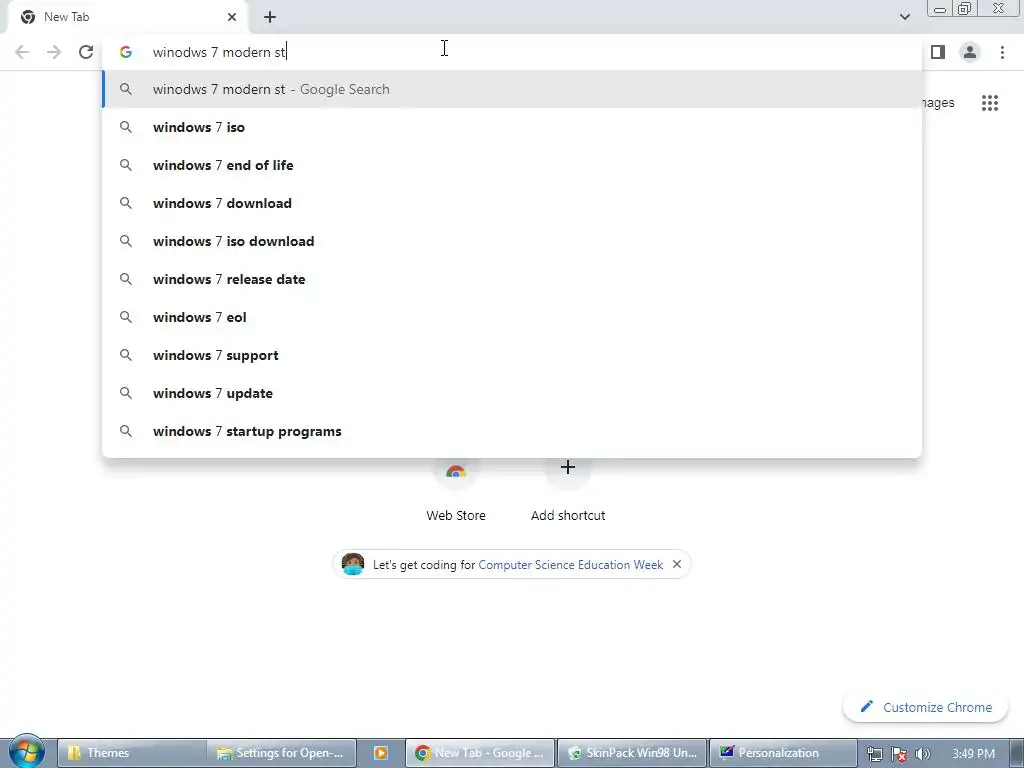Click the Action Center flag tray icon

click(899, 754)
